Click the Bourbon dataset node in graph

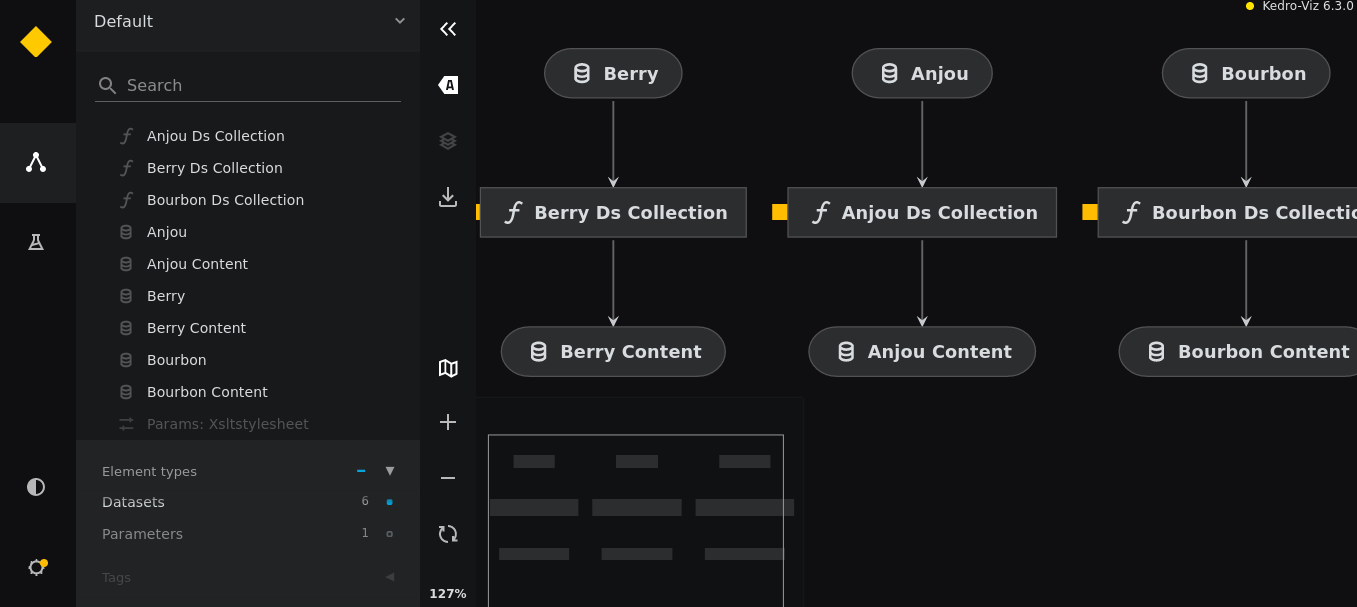point(1246,74)
